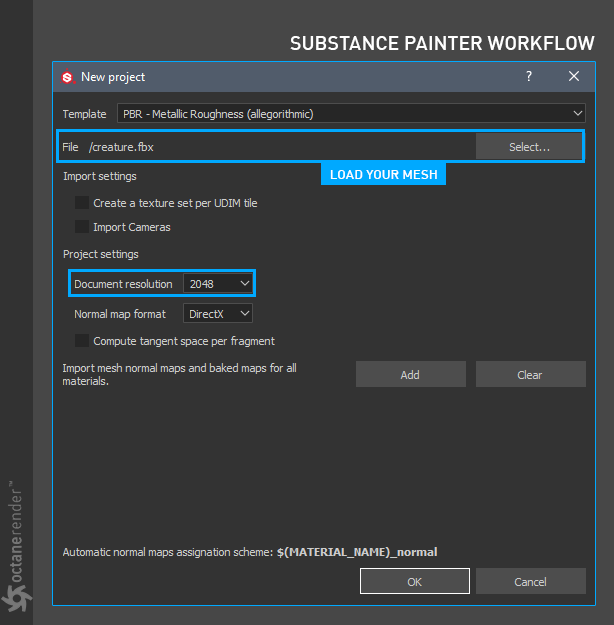Open the Document resolution 2048 dropdown
614x625 pixels.
pyautogui.click(x=218, y=284)
